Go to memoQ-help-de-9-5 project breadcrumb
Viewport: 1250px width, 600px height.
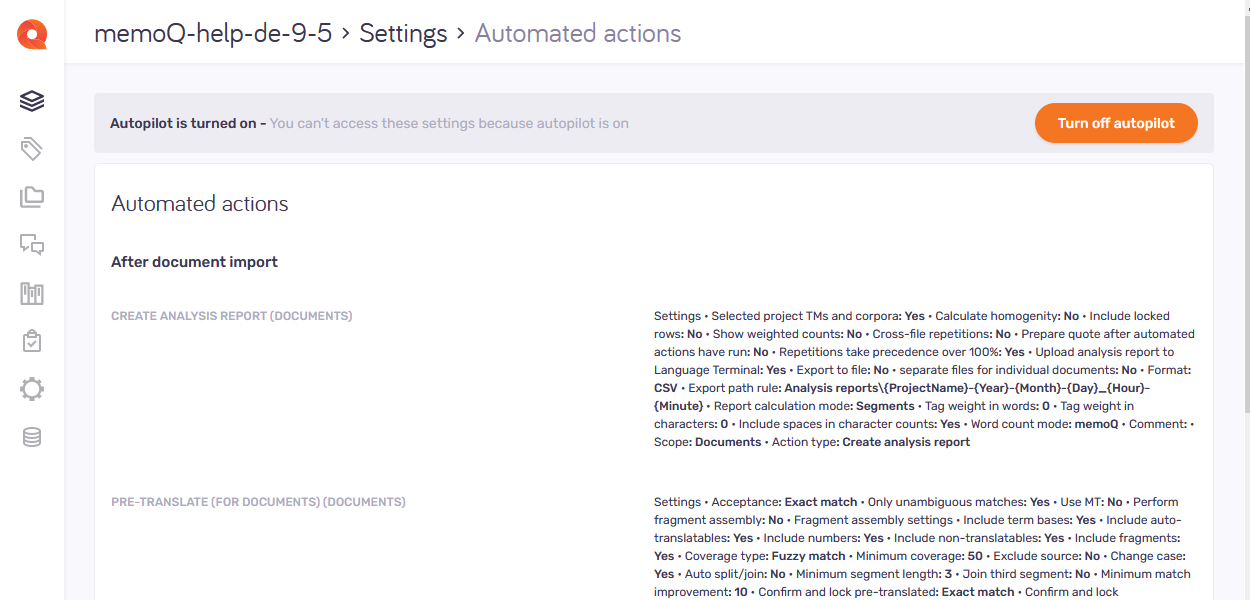click(212, 33)
